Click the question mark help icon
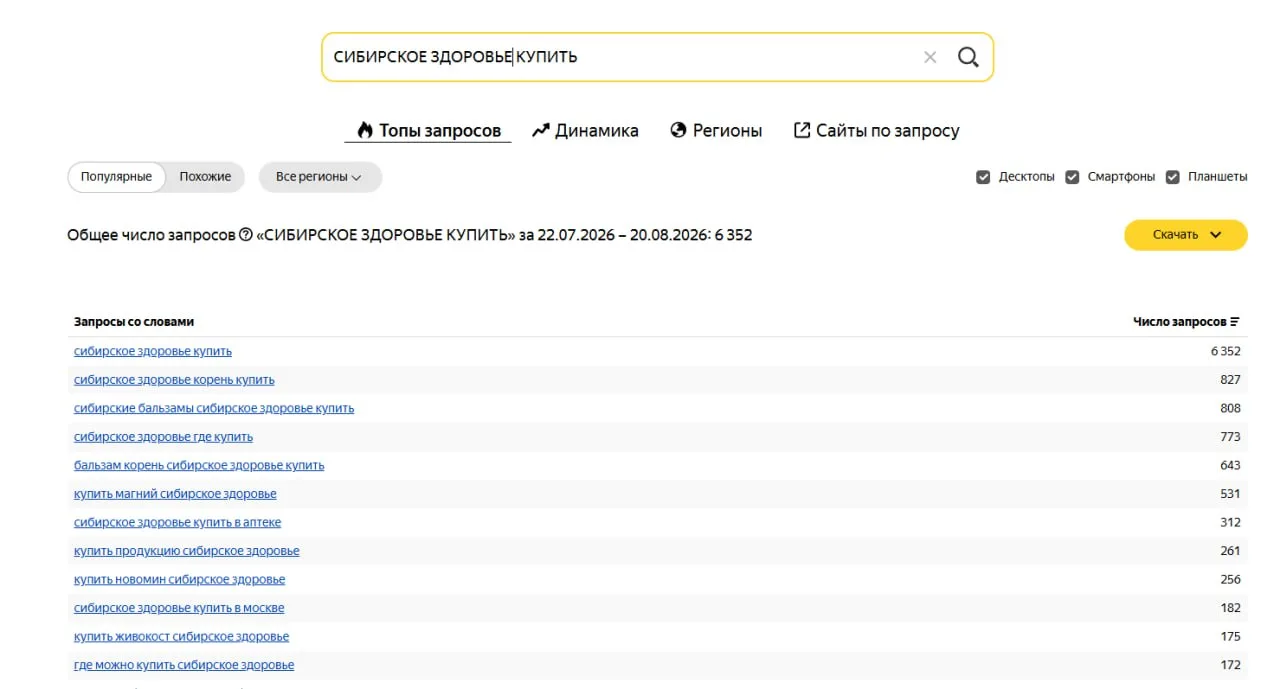The height and width of the screenshot is (689, 1280). tap(246, 235)
